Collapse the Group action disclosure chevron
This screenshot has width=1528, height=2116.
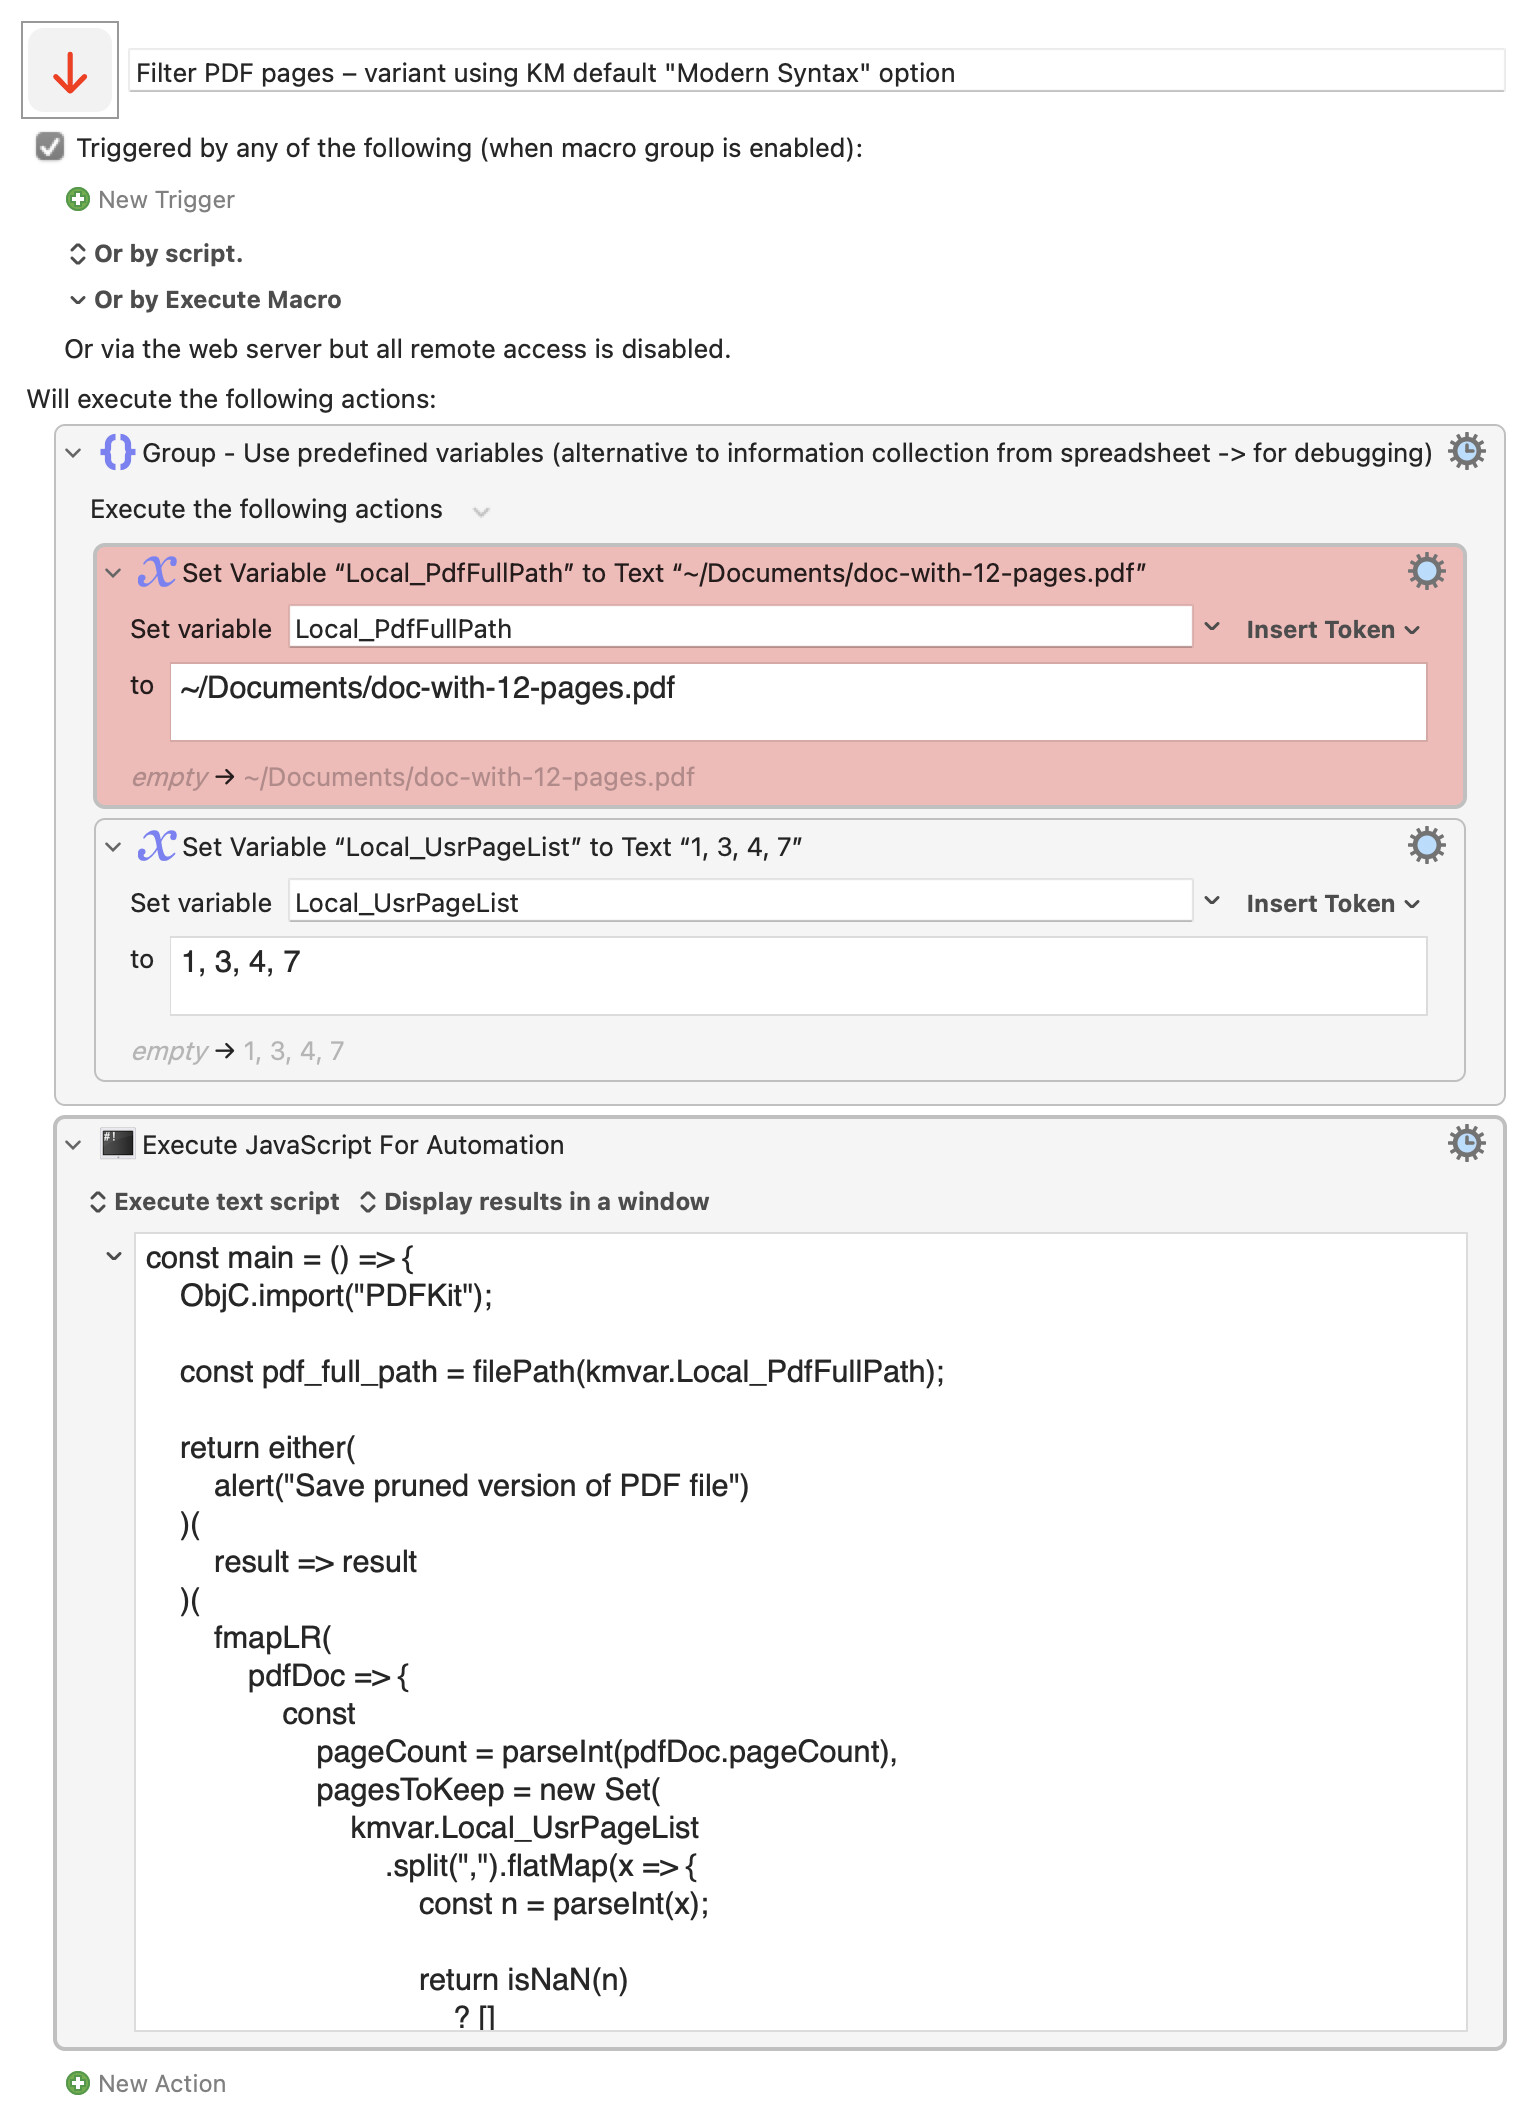tap(73, 453)
